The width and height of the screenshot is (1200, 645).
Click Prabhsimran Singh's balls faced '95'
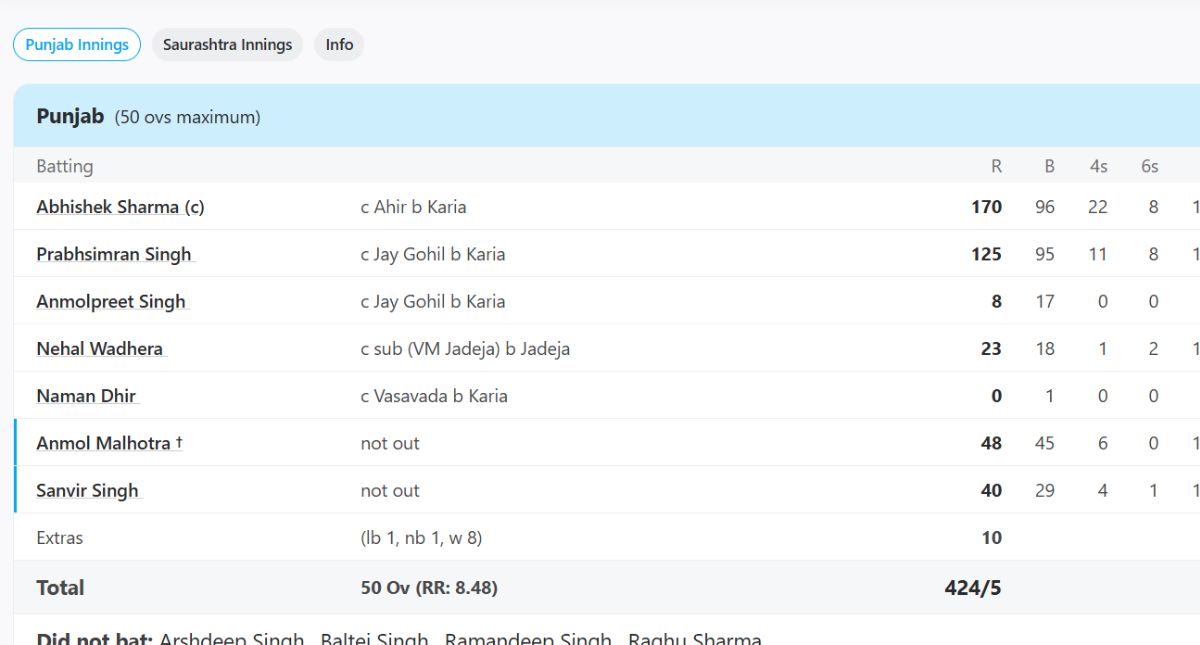click(1045, 254)
